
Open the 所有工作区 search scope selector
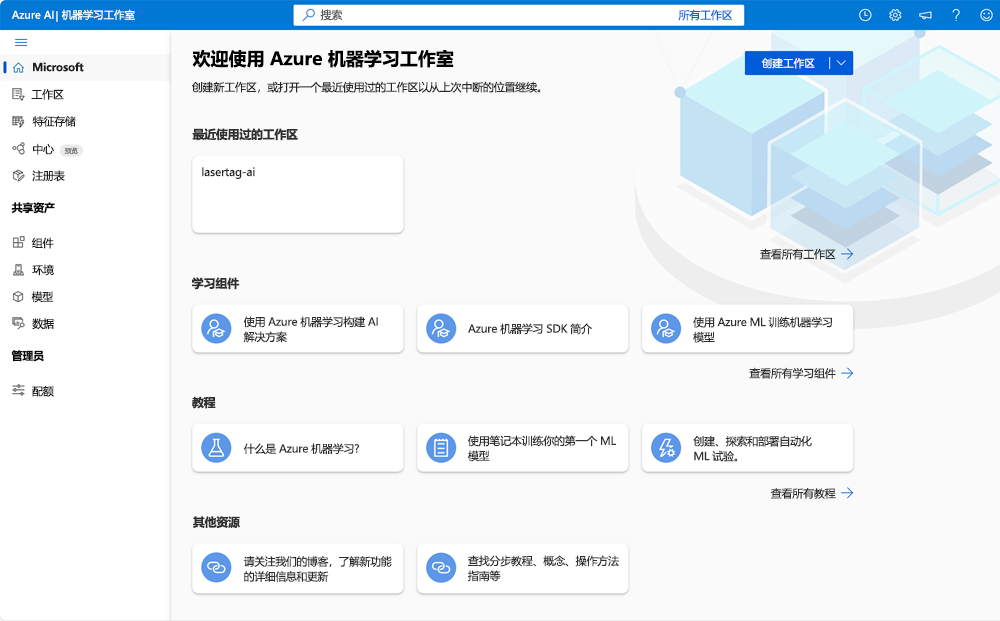(705, 15)
